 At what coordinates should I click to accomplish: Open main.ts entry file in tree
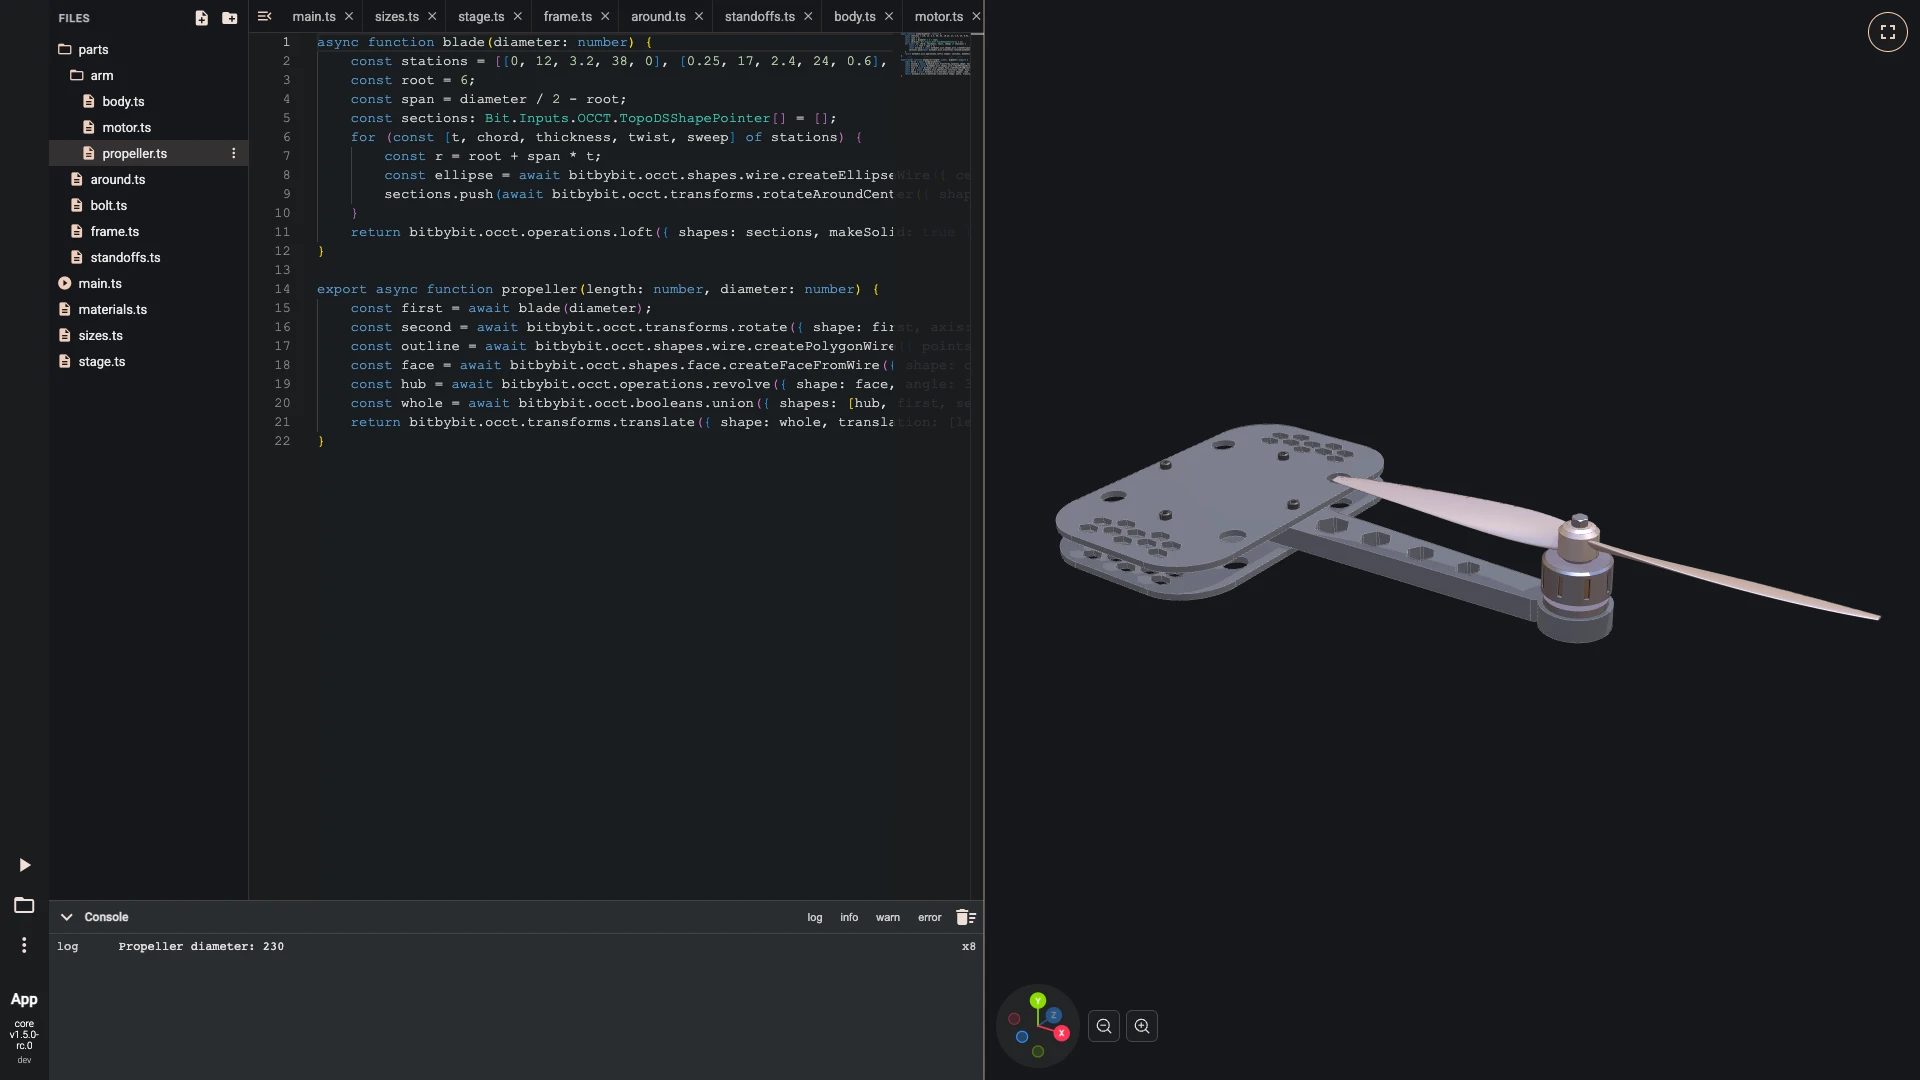pos(148,283)
